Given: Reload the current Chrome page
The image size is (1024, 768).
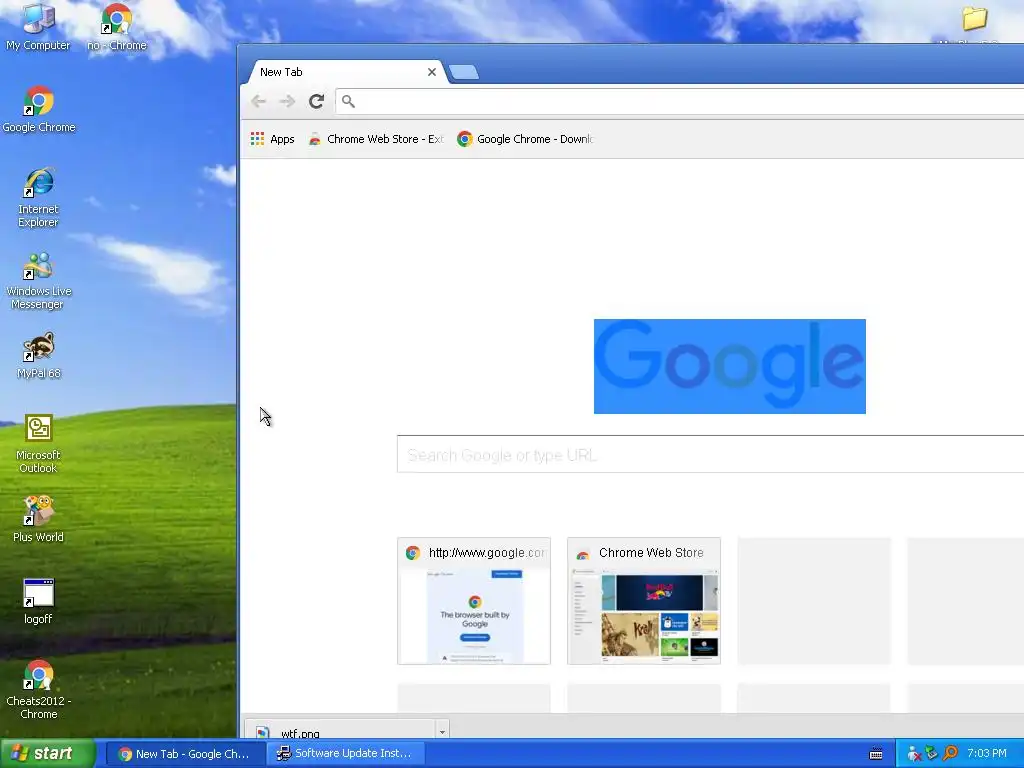Looking at the screenshot, I should click(x=317, y=101).
